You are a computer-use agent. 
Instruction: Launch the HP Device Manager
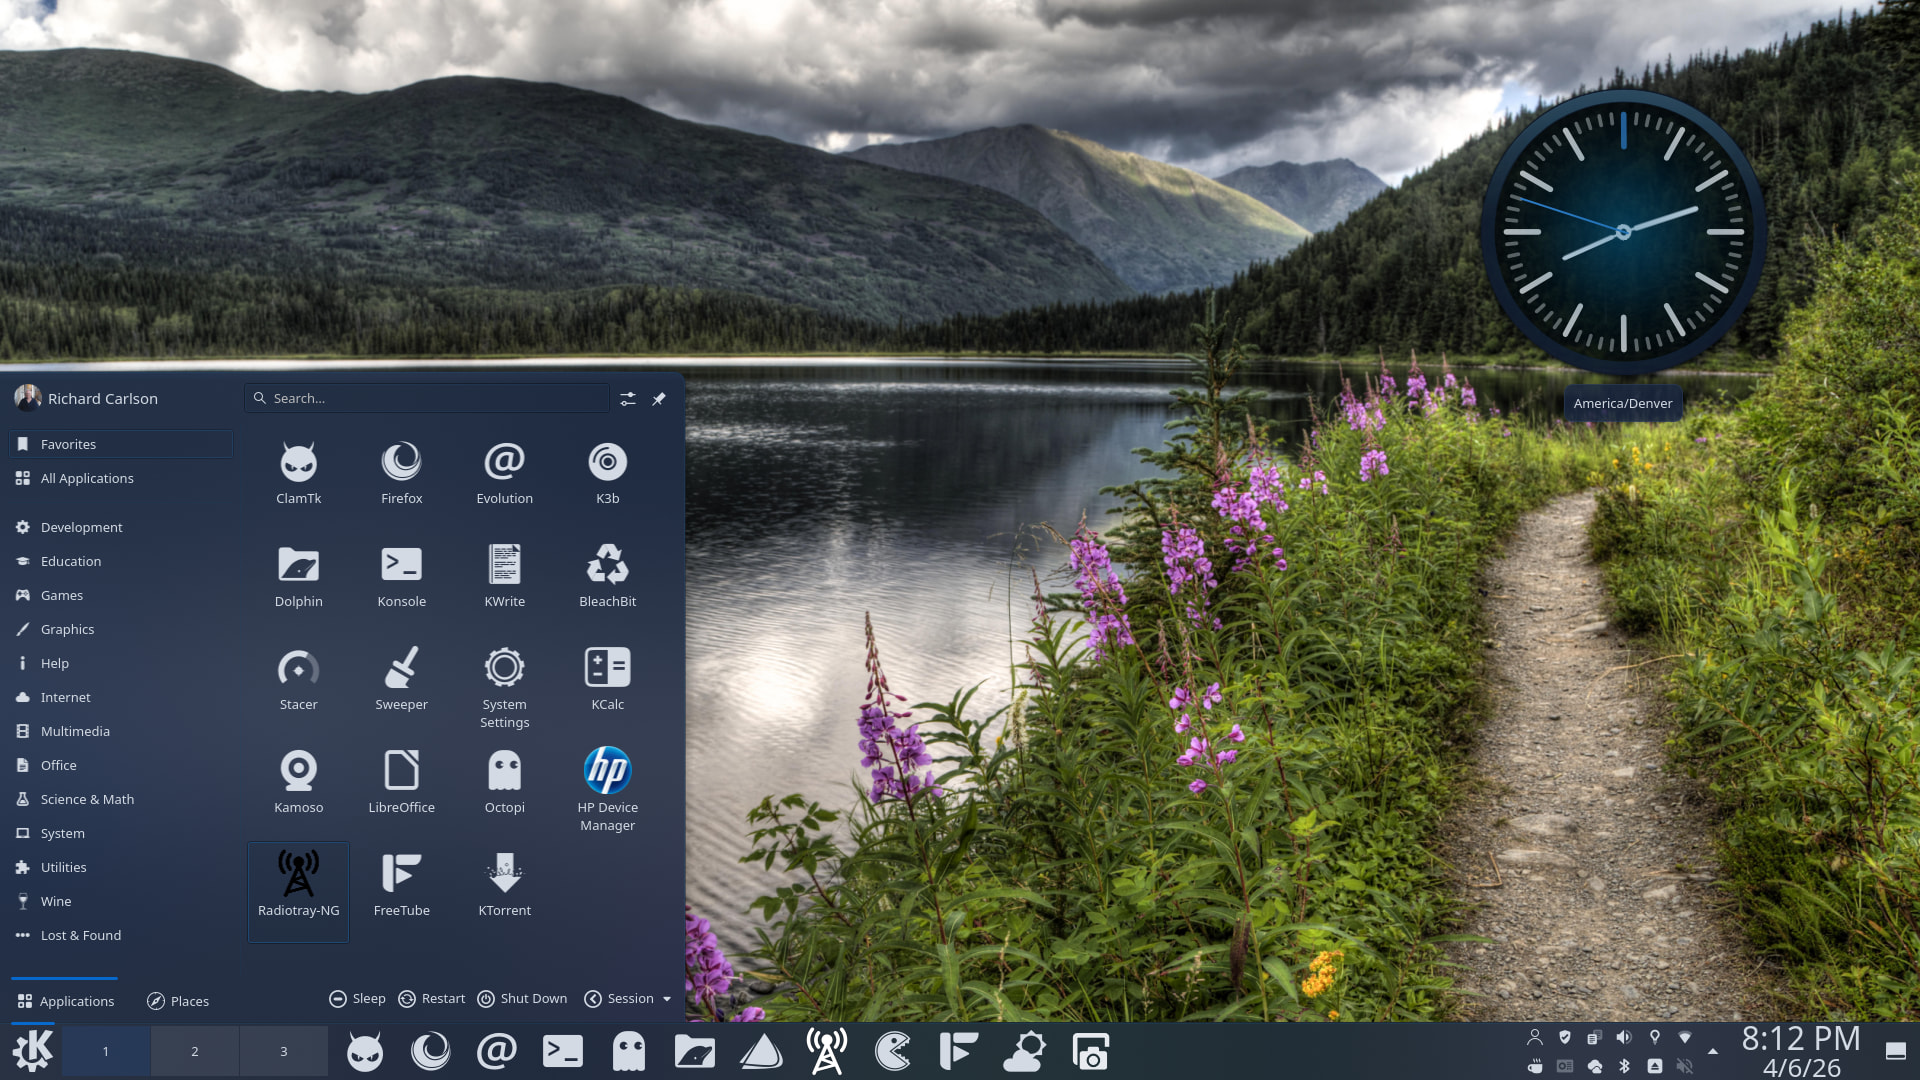tap(607, 788)
